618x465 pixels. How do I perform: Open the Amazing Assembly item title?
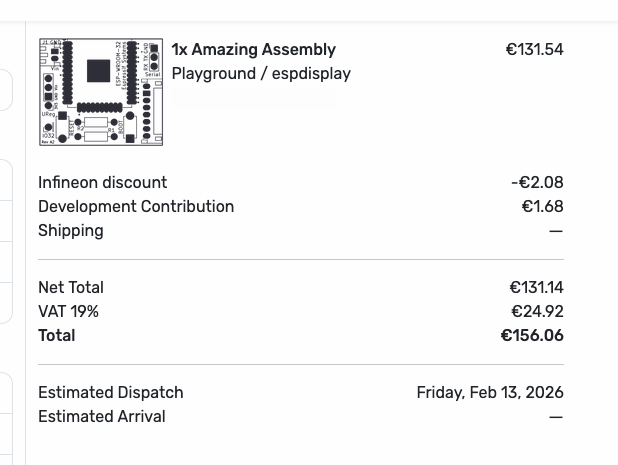pos(254,50)
